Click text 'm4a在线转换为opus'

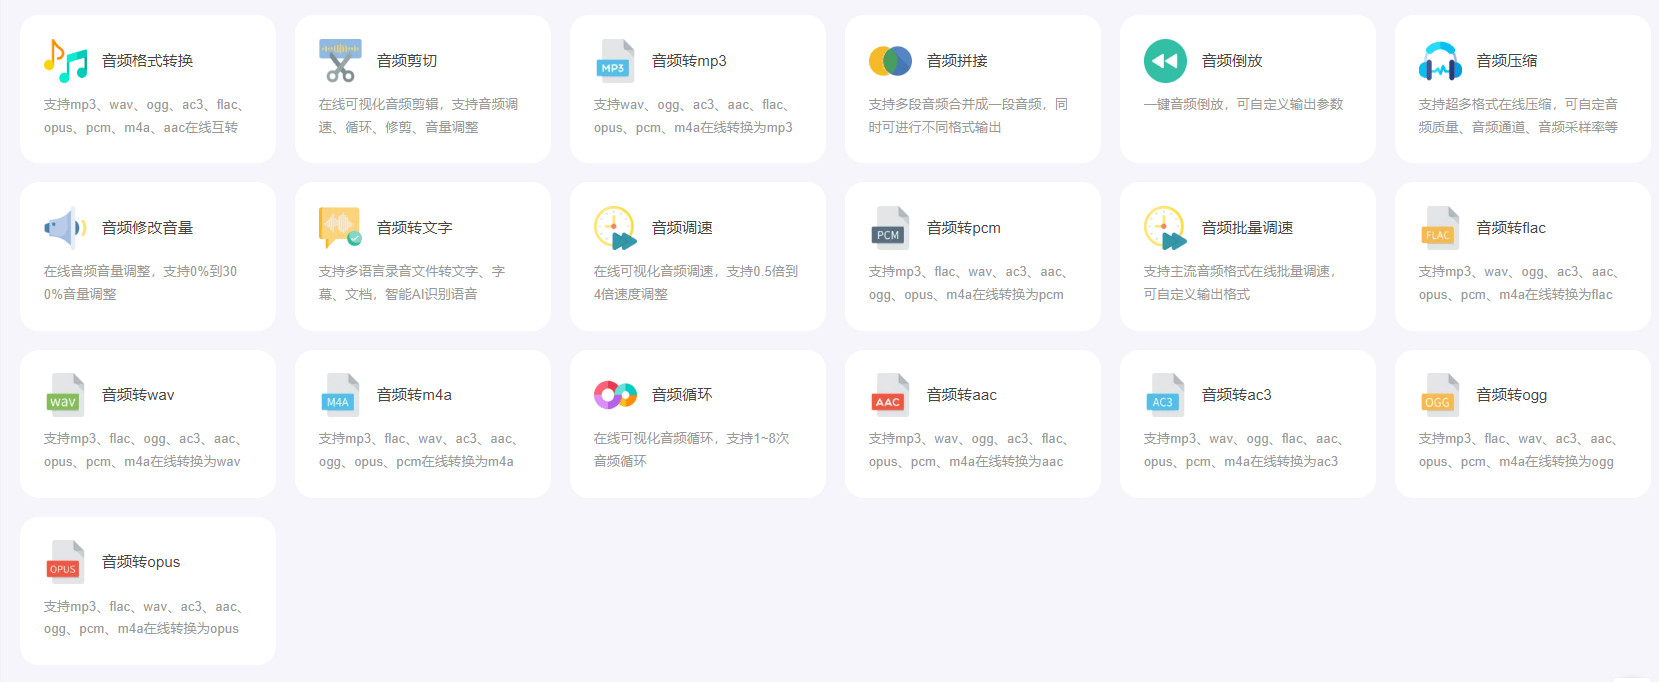[178, 628]
